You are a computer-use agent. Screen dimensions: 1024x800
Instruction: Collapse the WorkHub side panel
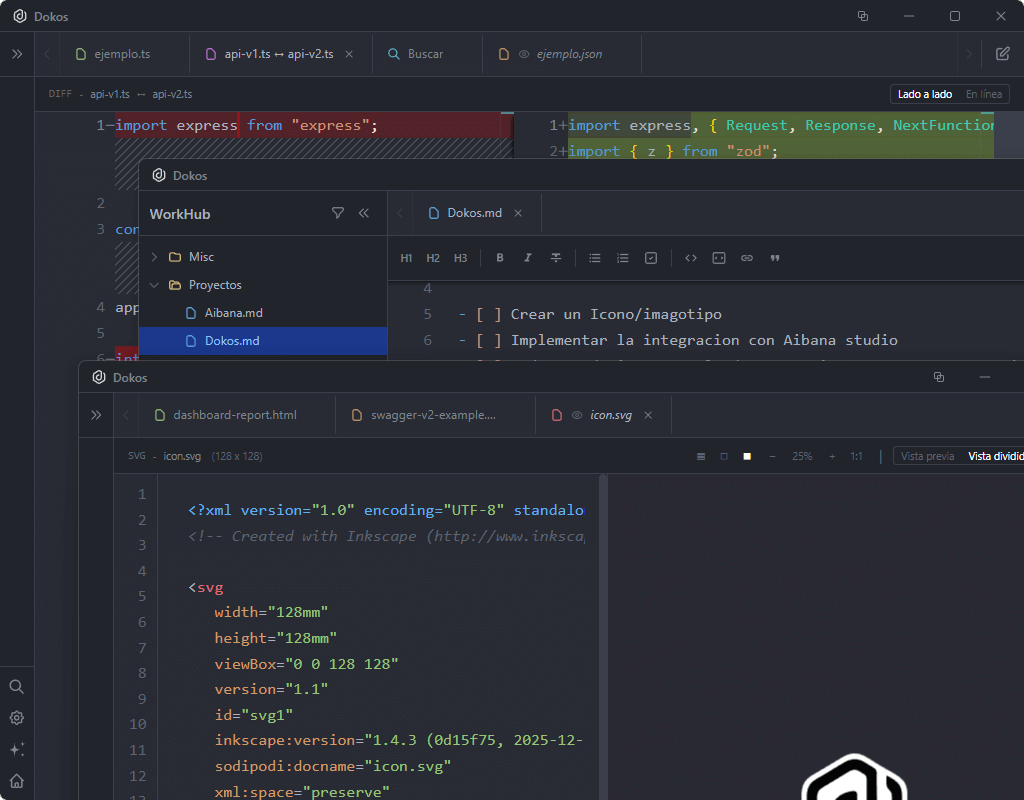click(364, 213)
